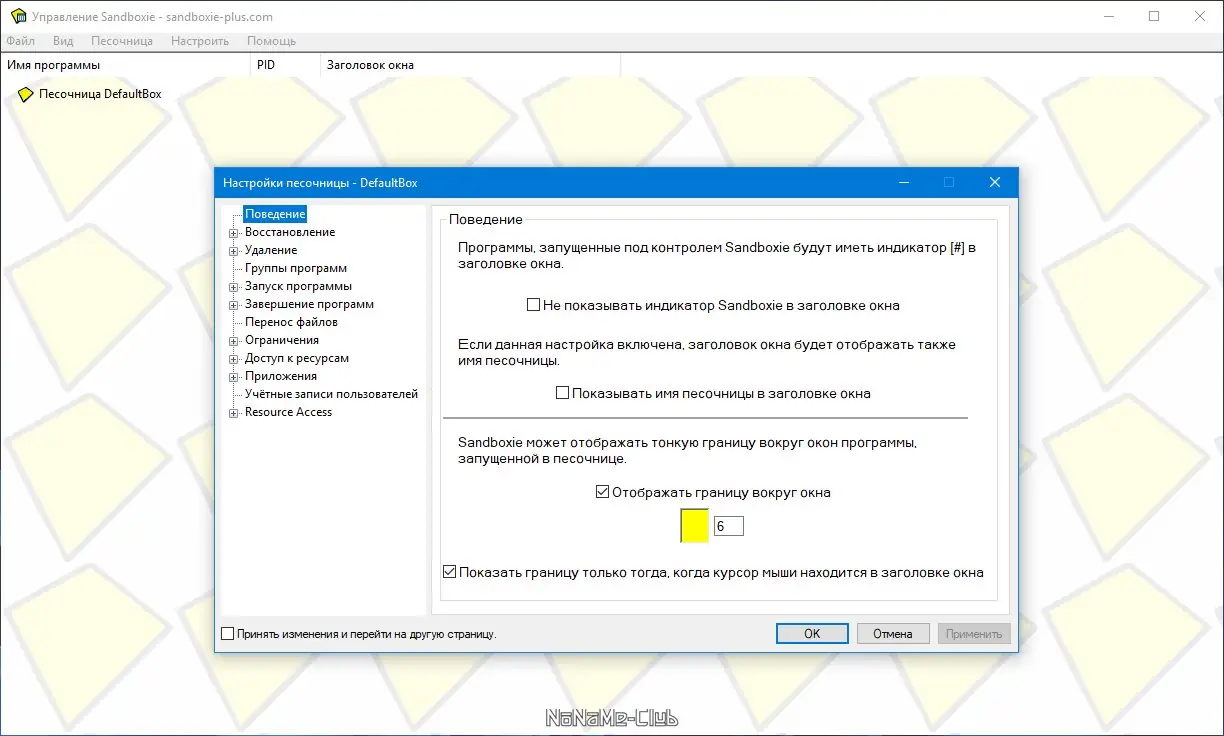1224x736 pixels.
Task: Open the yellow border color picker
Action: pyautogui.click(x=694, y=526)
